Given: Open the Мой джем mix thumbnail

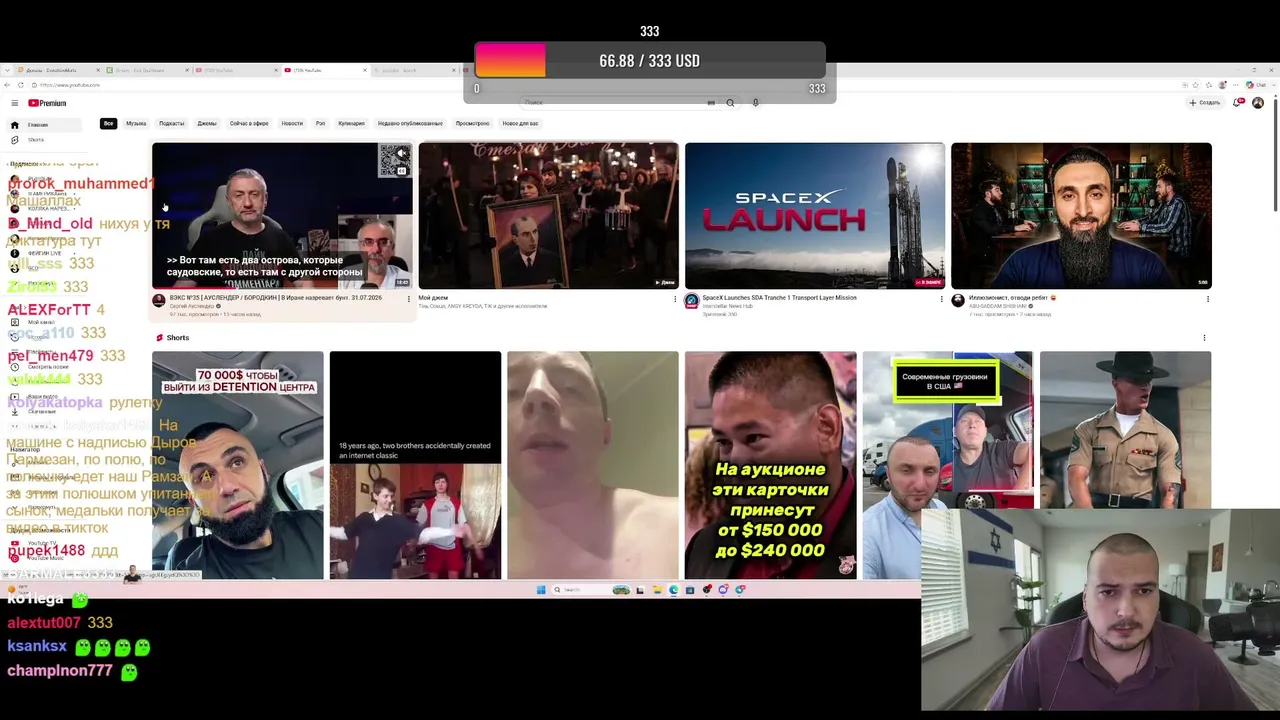Looking at the screenshot, I should click(548, 216).
